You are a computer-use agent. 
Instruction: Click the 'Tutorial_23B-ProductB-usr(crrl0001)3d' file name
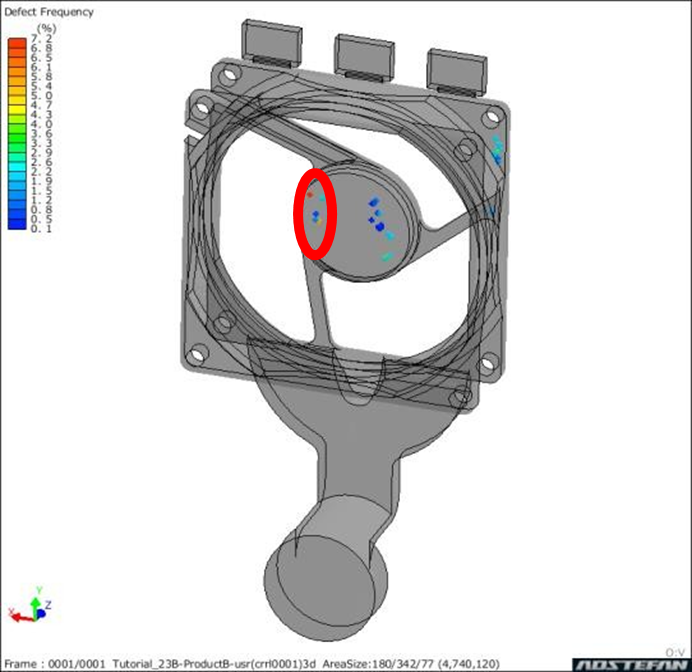click(x=214, y=664)
